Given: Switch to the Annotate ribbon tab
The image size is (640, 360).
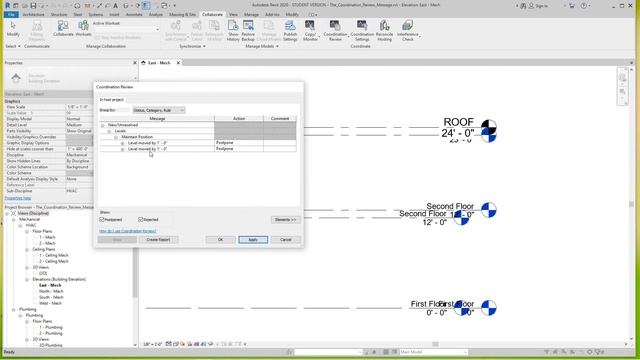Looking at the screenshot, I should (134, 15).
